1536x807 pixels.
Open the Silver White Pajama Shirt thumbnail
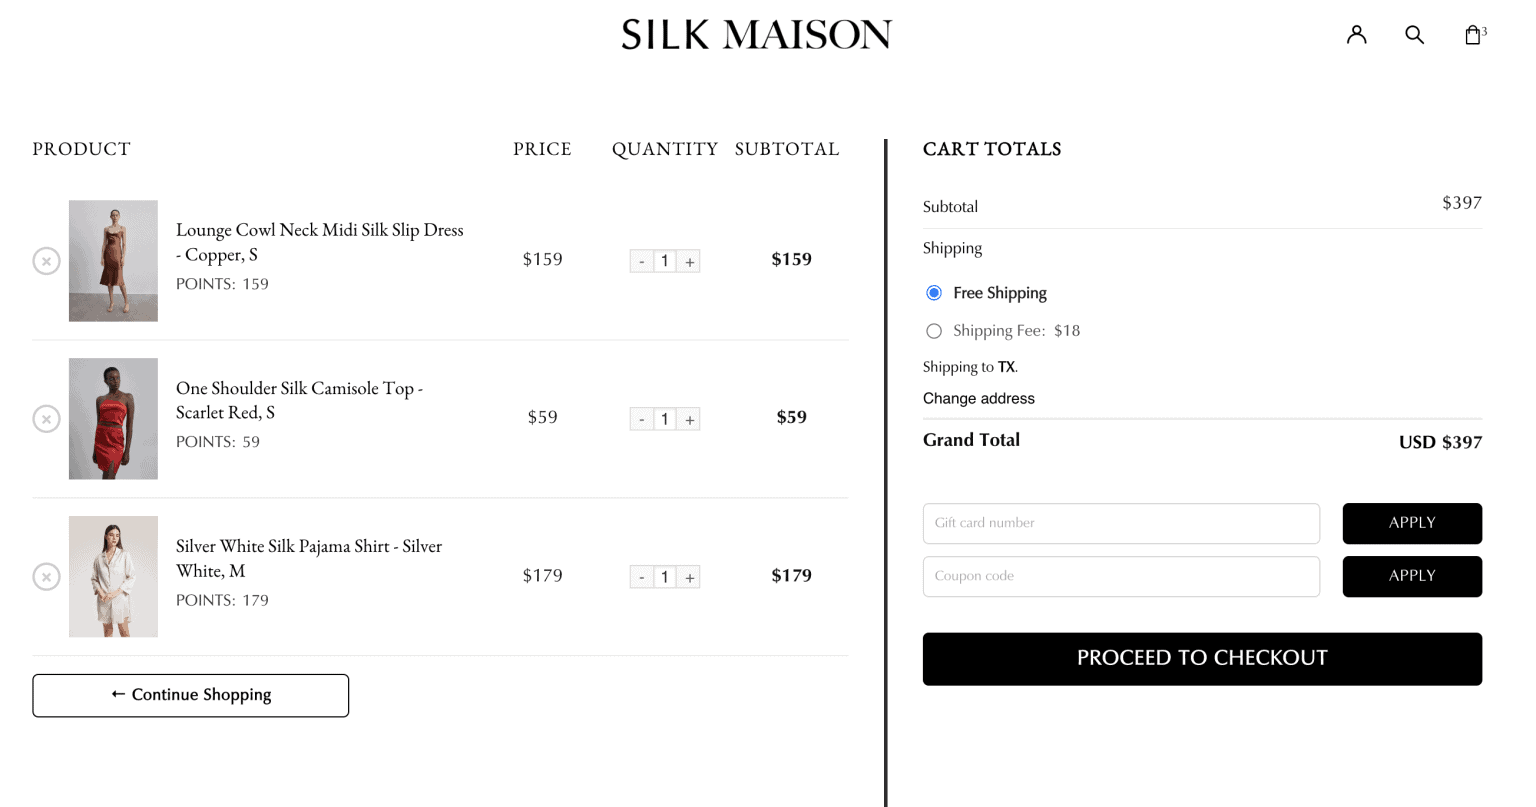pos(112,576)
